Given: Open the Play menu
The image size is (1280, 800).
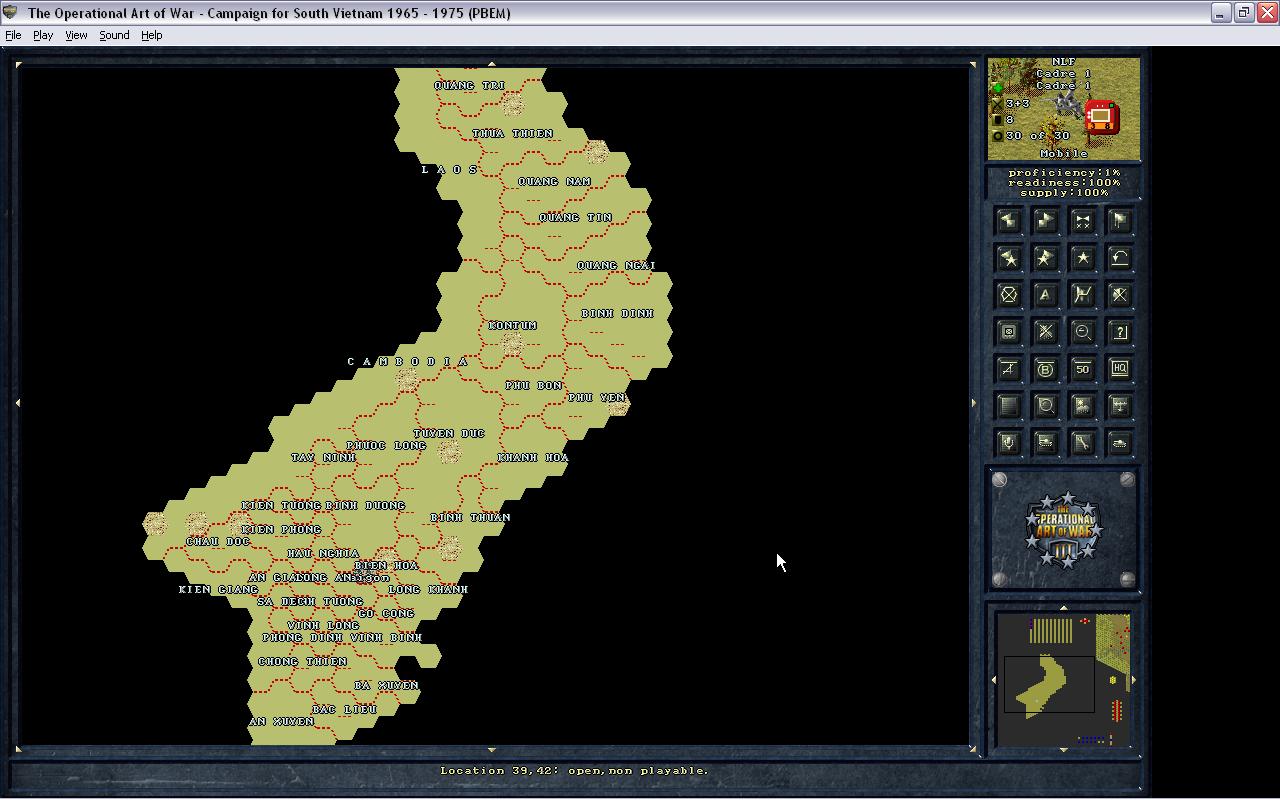Looking at the screenshot, I should tap(43, 35).
